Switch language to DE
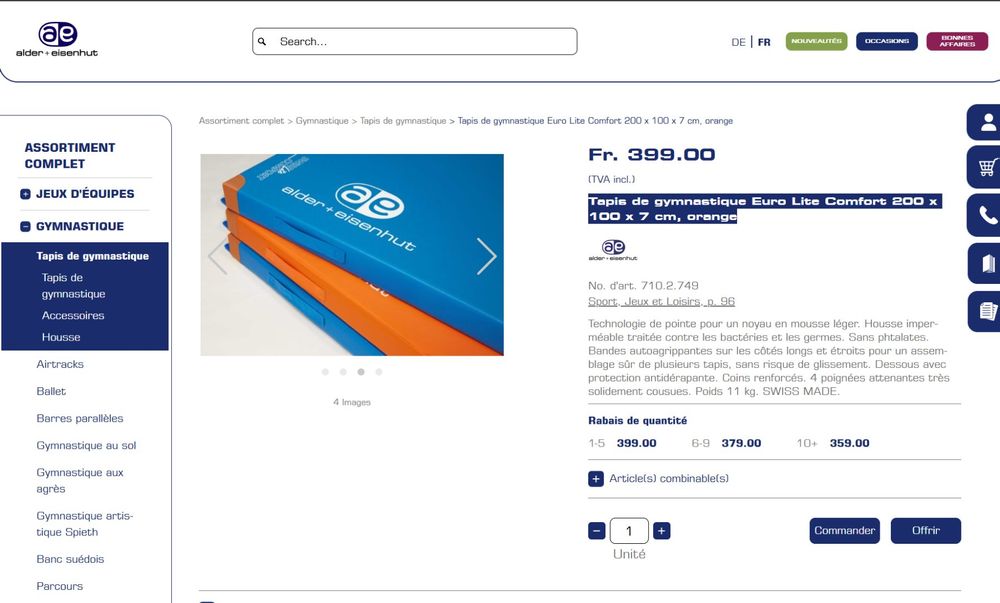Image resolution: width=1000 pixels, height=603 pixels. (738, 42)
